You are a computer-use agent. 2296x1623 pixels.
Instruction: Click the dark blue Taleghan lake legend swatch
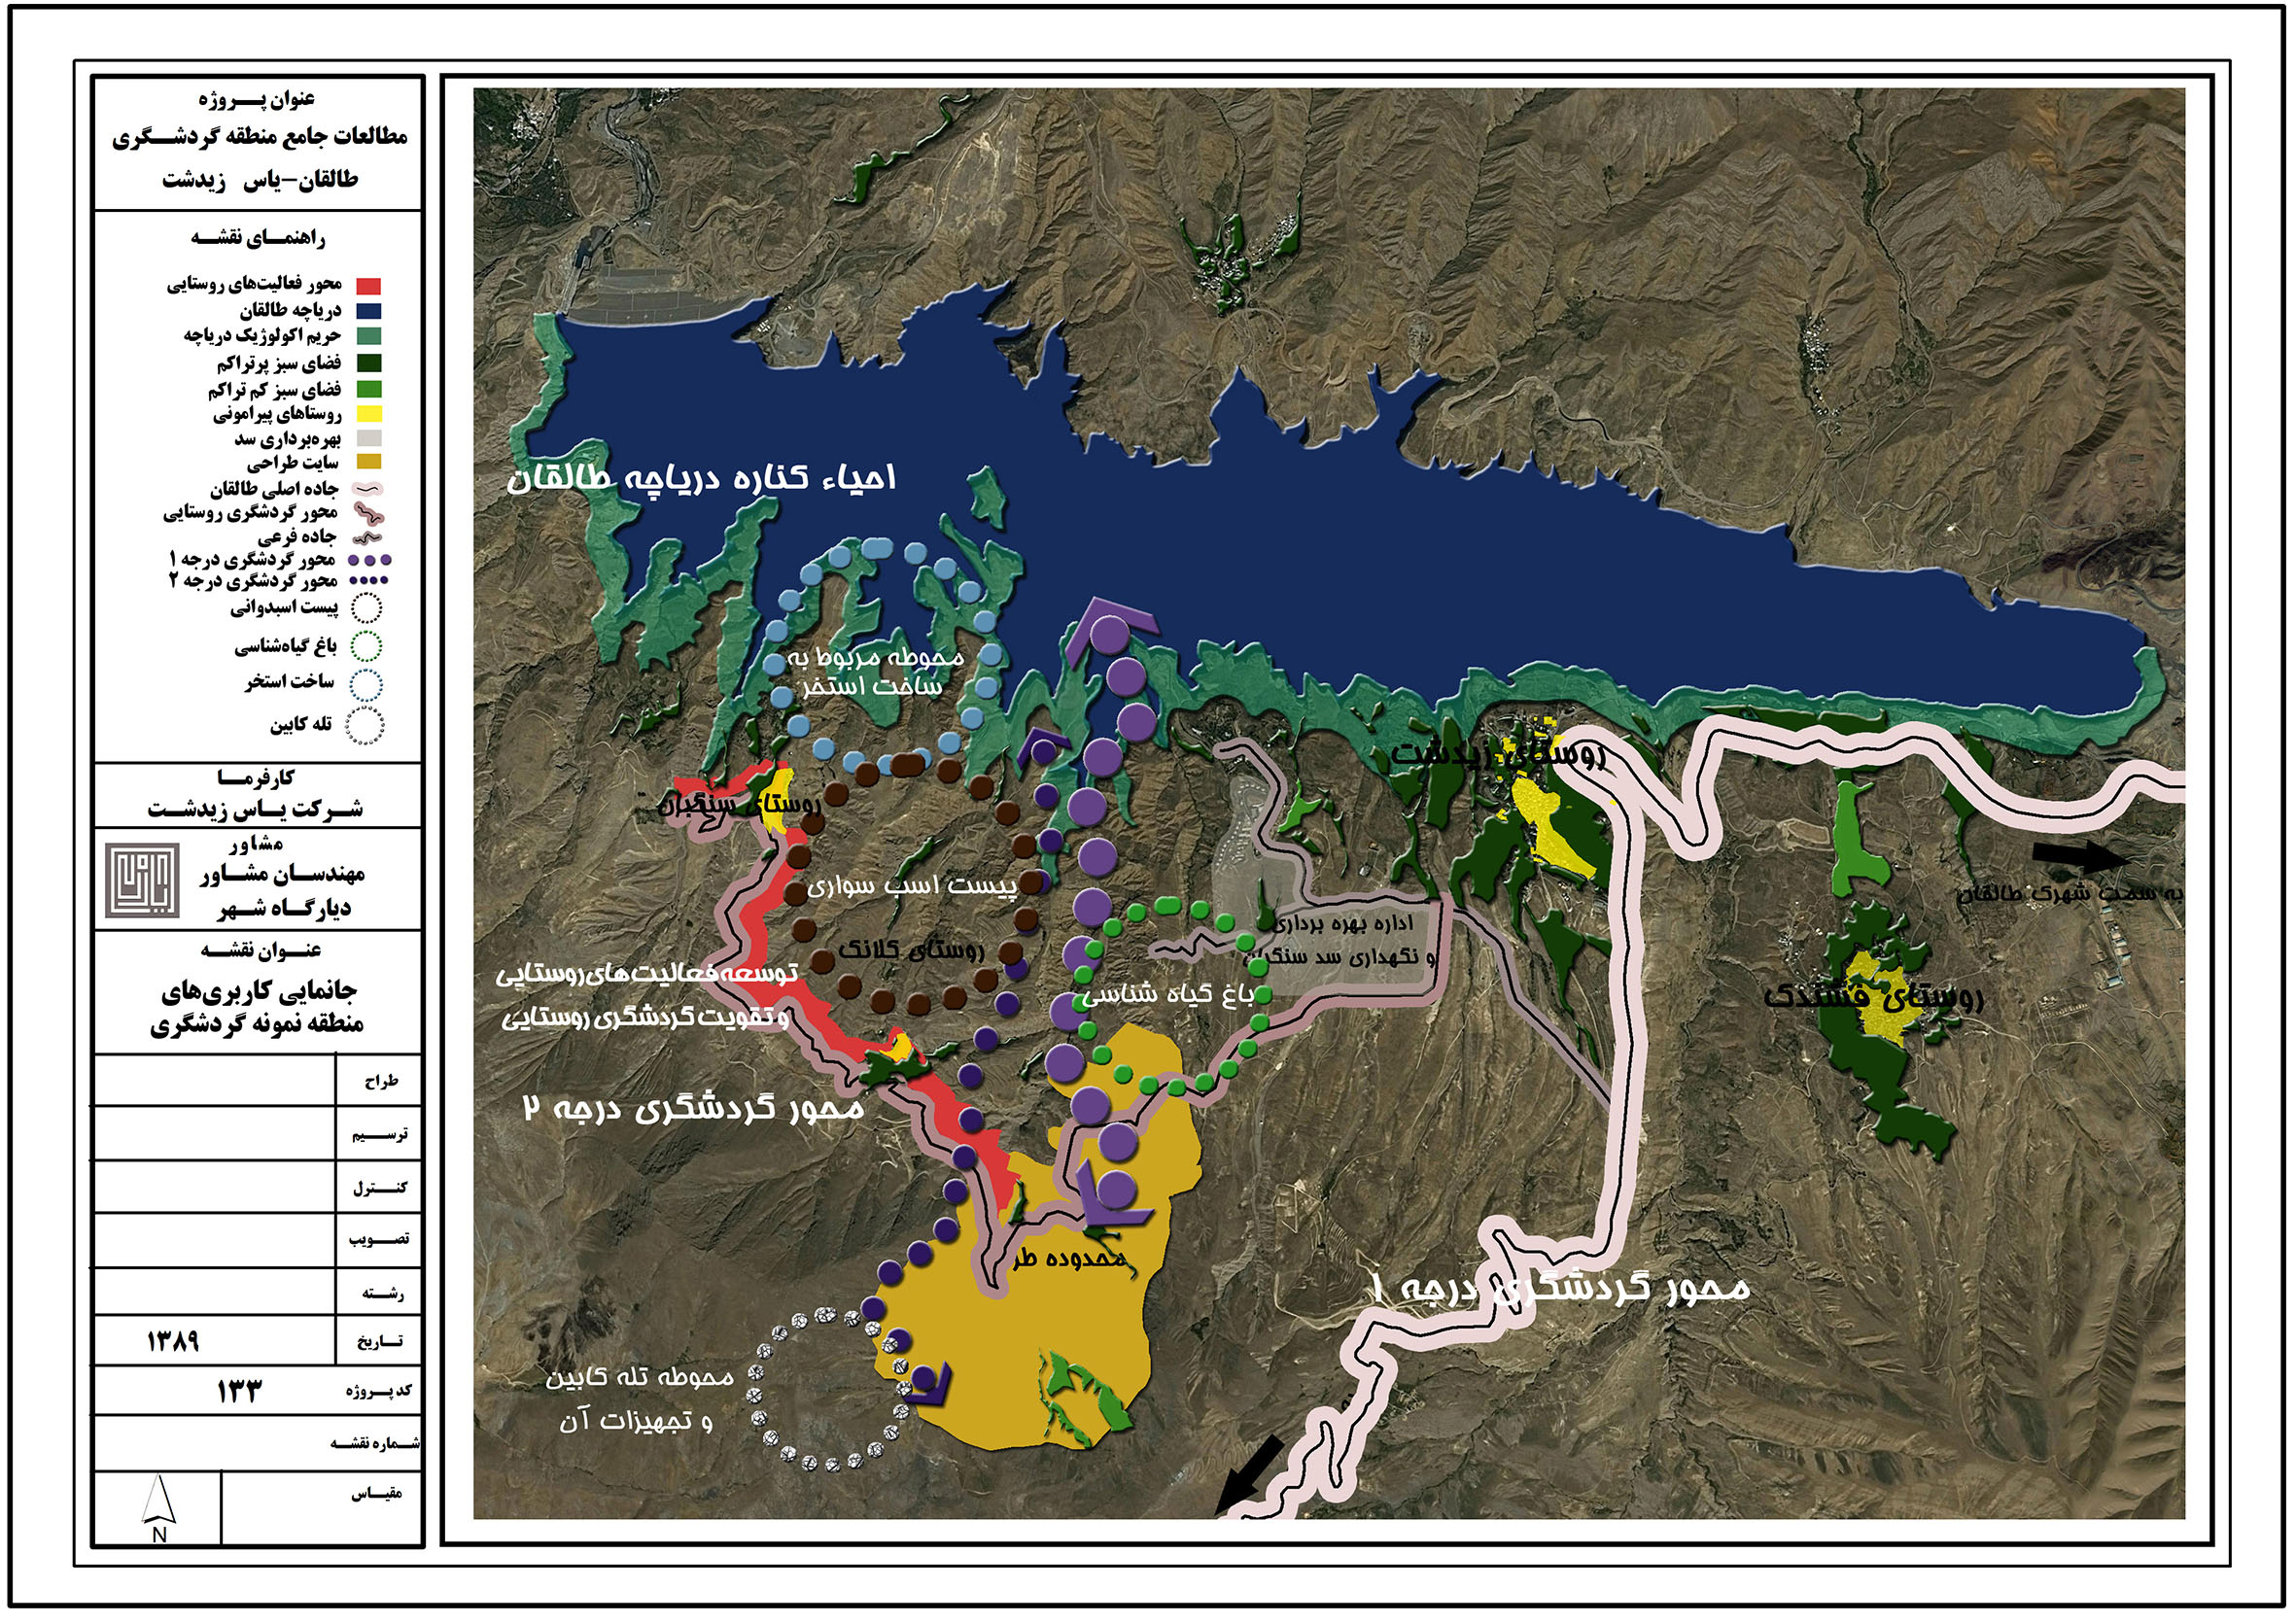368,311
